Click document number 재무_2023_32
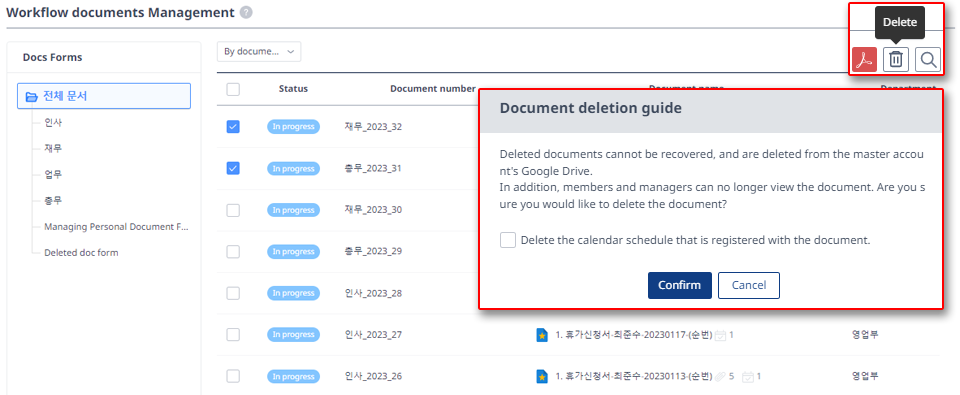This screenshot has height=395, width=960. 373,127
